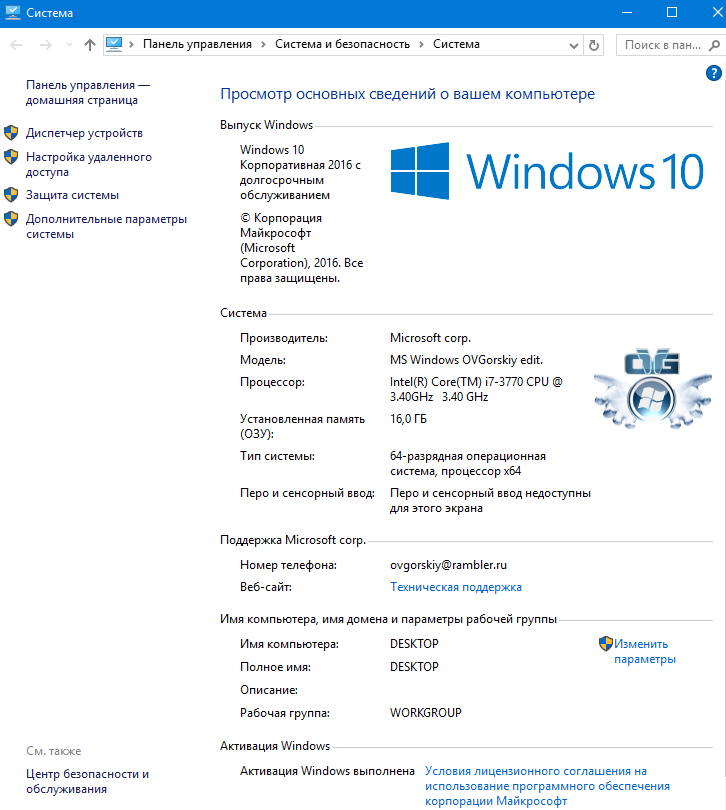This screenshot has height=810, width=726.
Task: Refresh the System page
Action: [x=594, y=45]
